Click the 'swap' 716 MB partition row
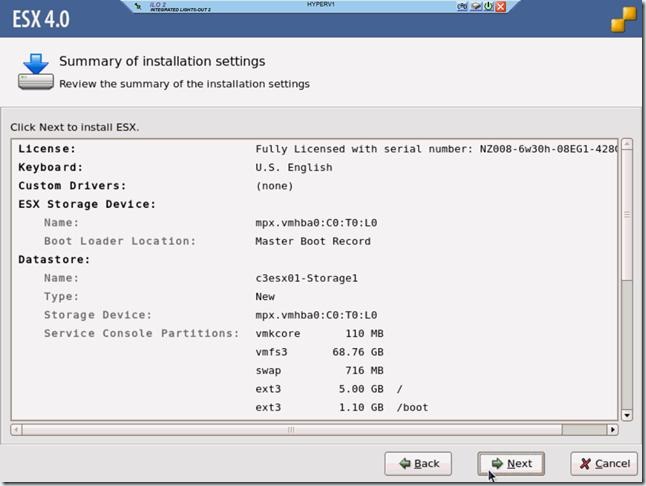Screen dimensions: 646x486 tap(319, 371)
